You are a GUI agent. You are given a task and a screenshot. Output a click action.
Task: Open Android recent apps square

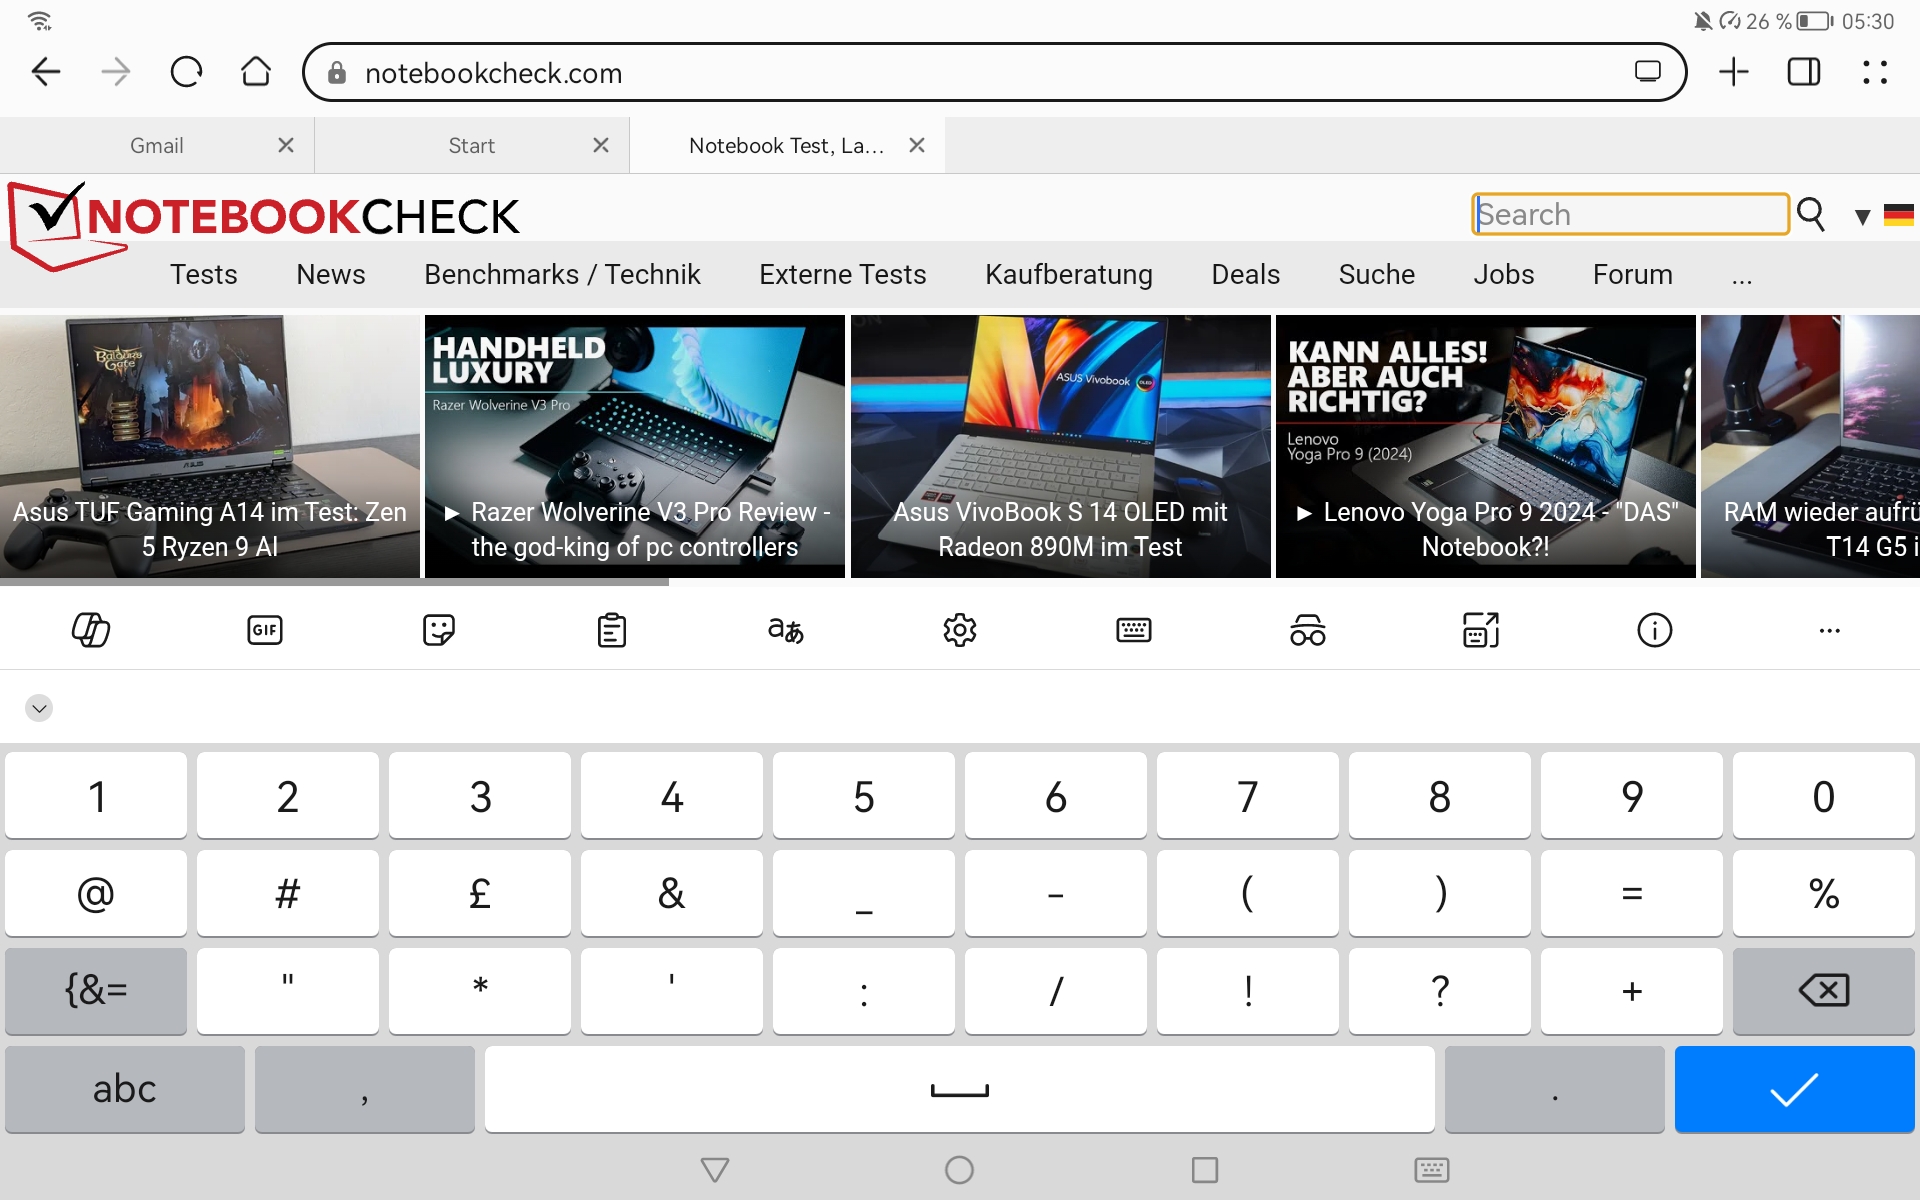tap(1205, 1169)
